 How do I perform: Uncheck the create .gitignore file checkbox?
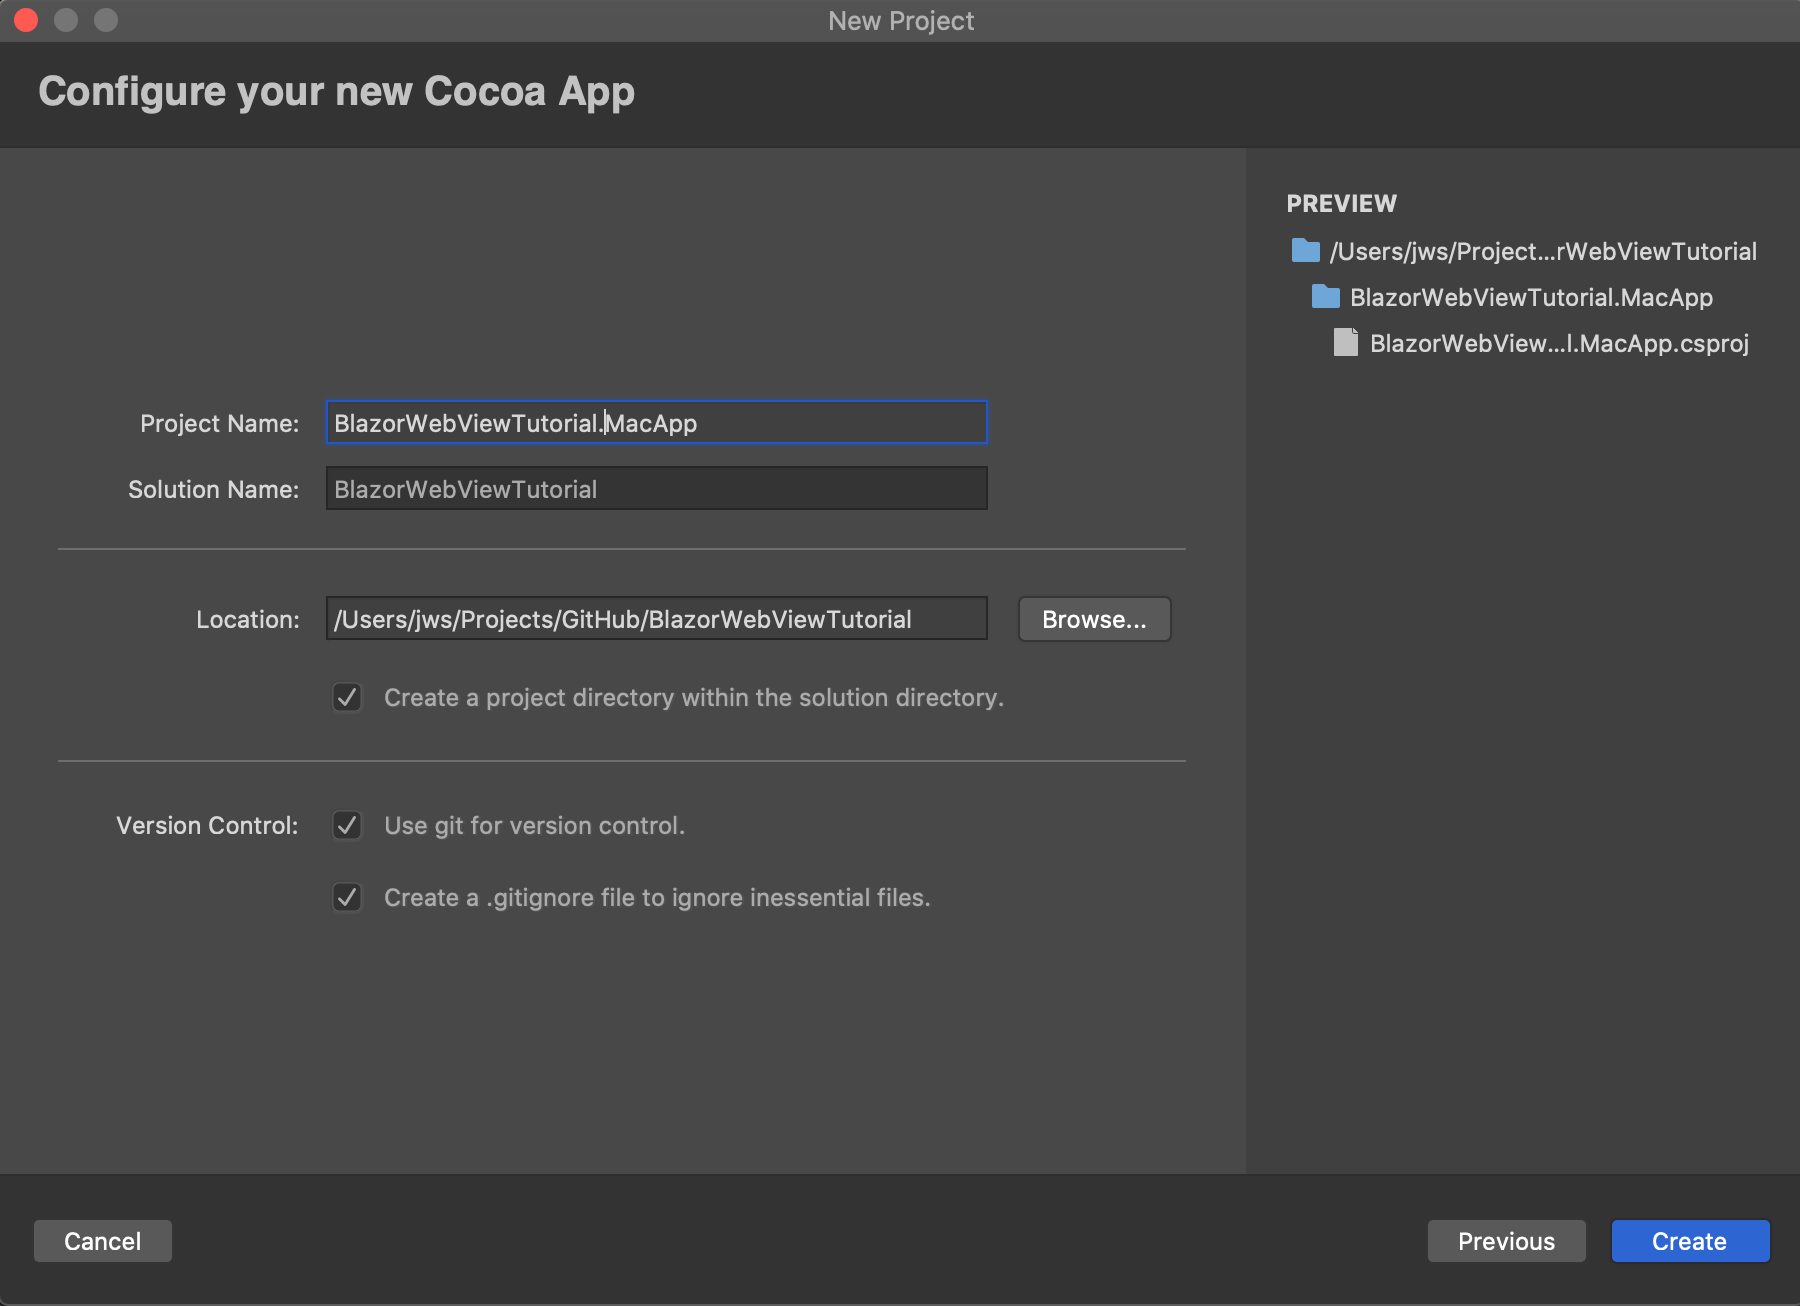point(347,897)
